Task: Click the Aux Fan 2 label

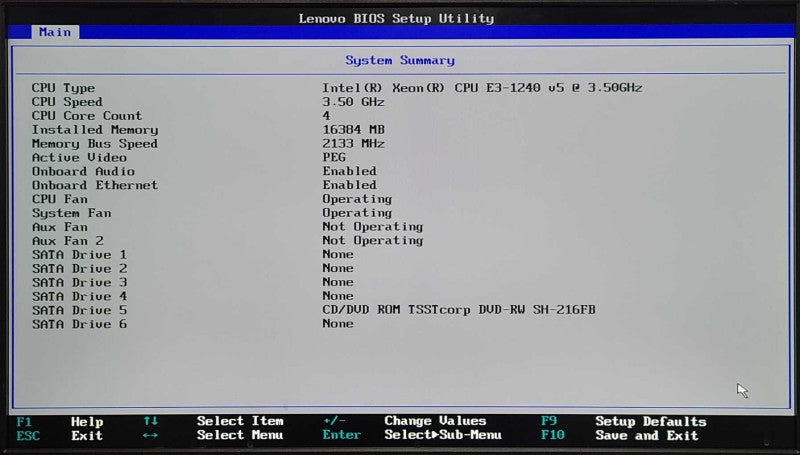Action: (x=67, y=241)
